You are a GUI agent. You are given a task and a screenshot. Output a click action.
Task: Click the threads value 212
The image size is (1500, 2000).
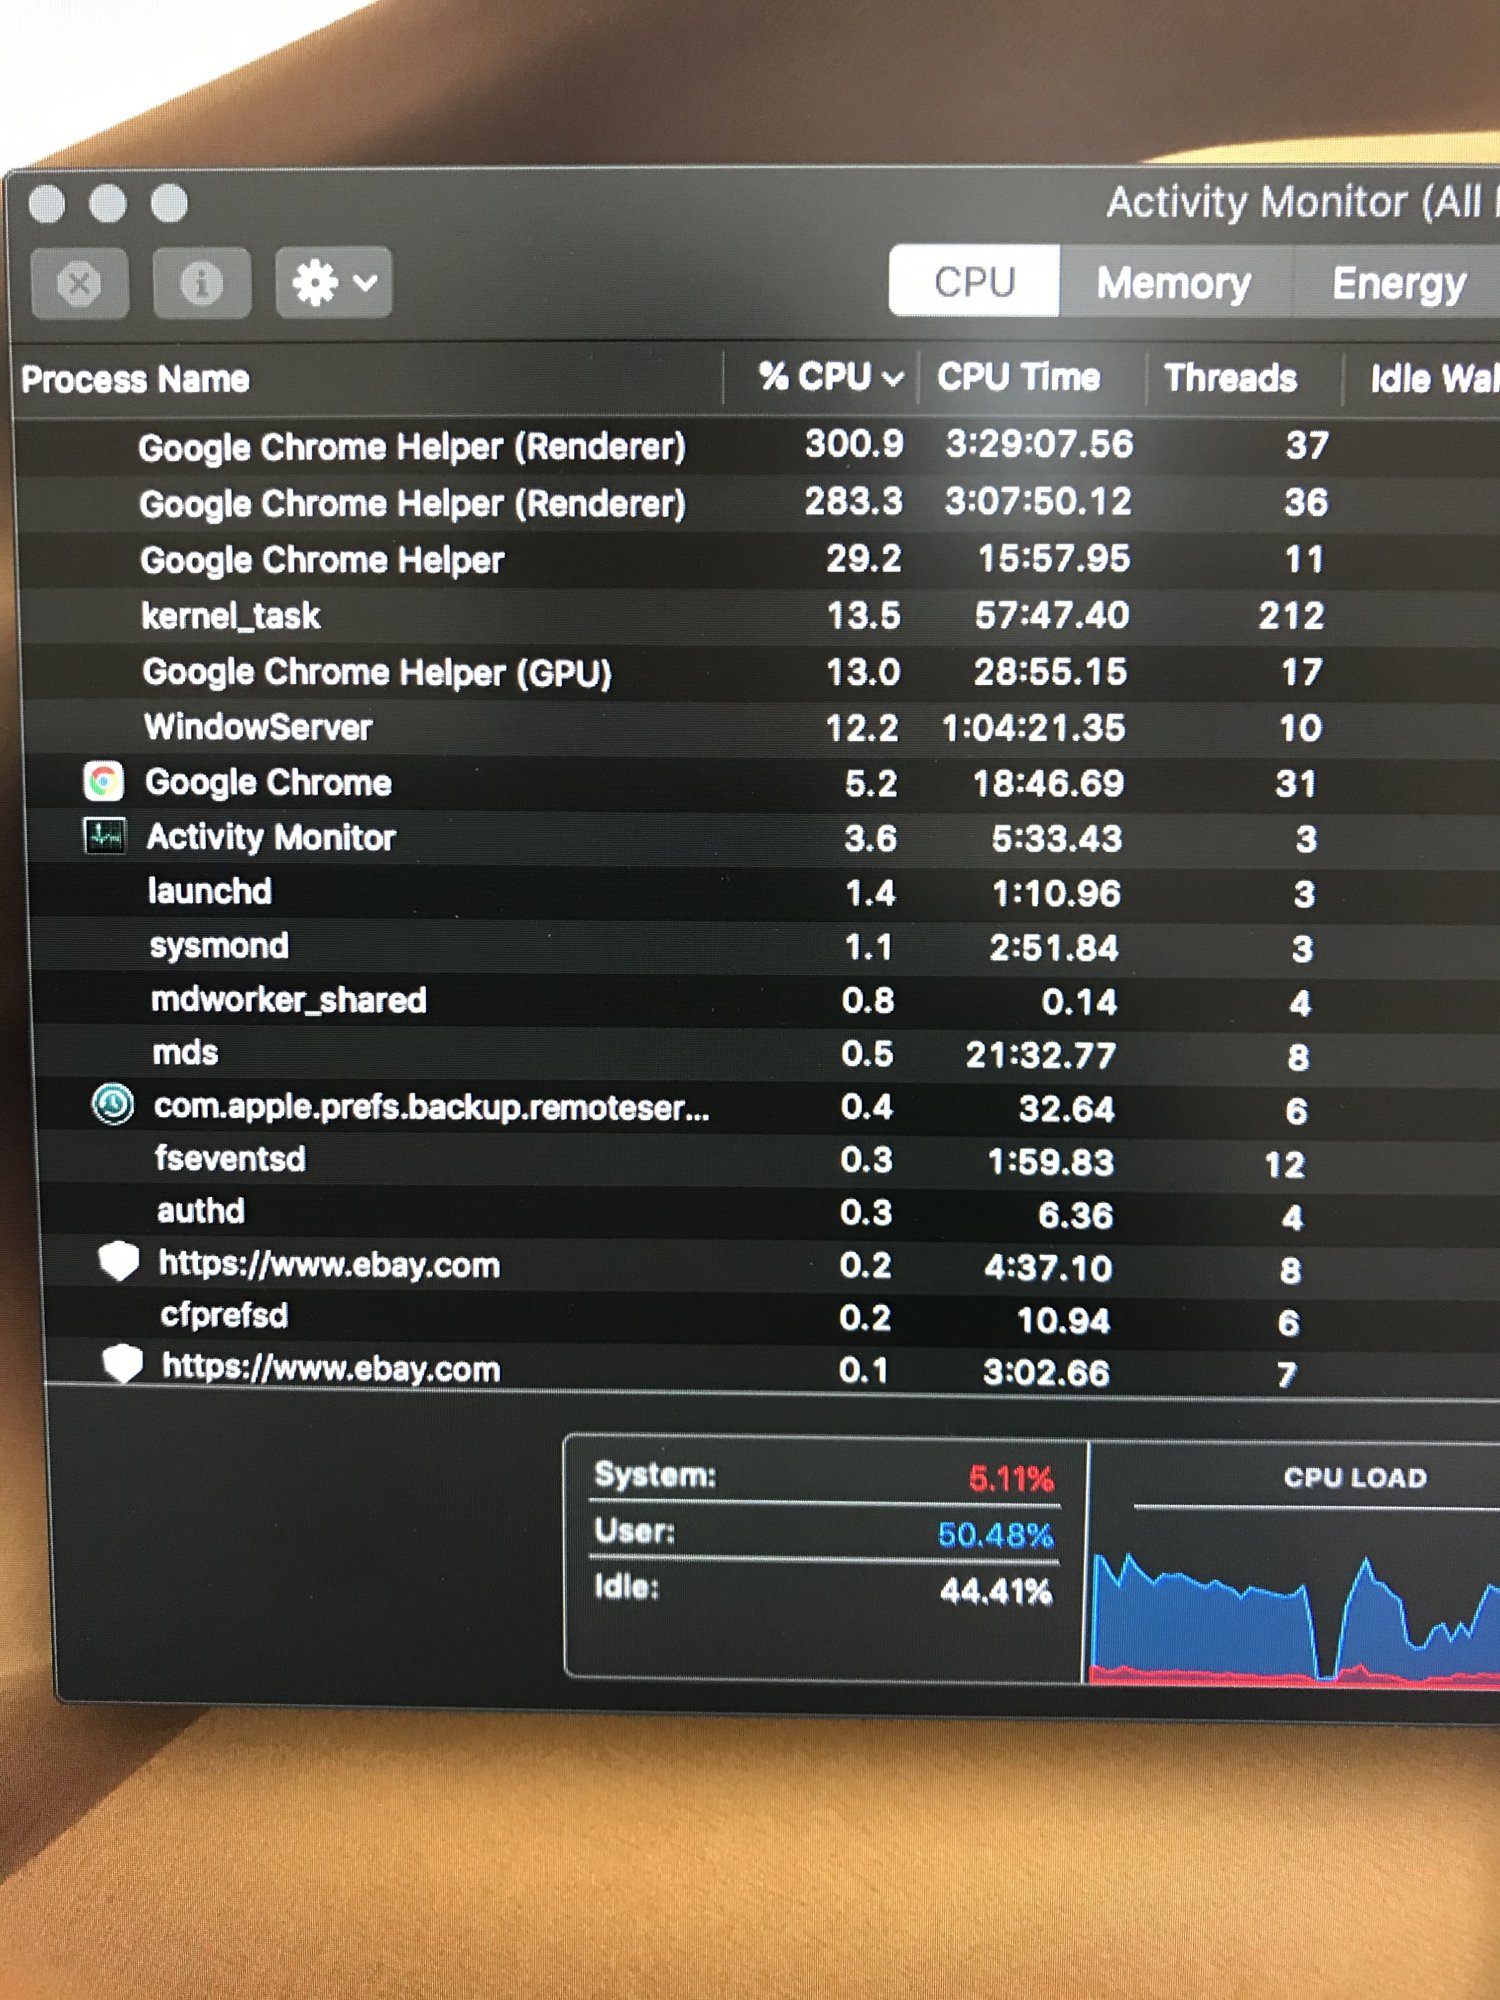(1292, 616)
